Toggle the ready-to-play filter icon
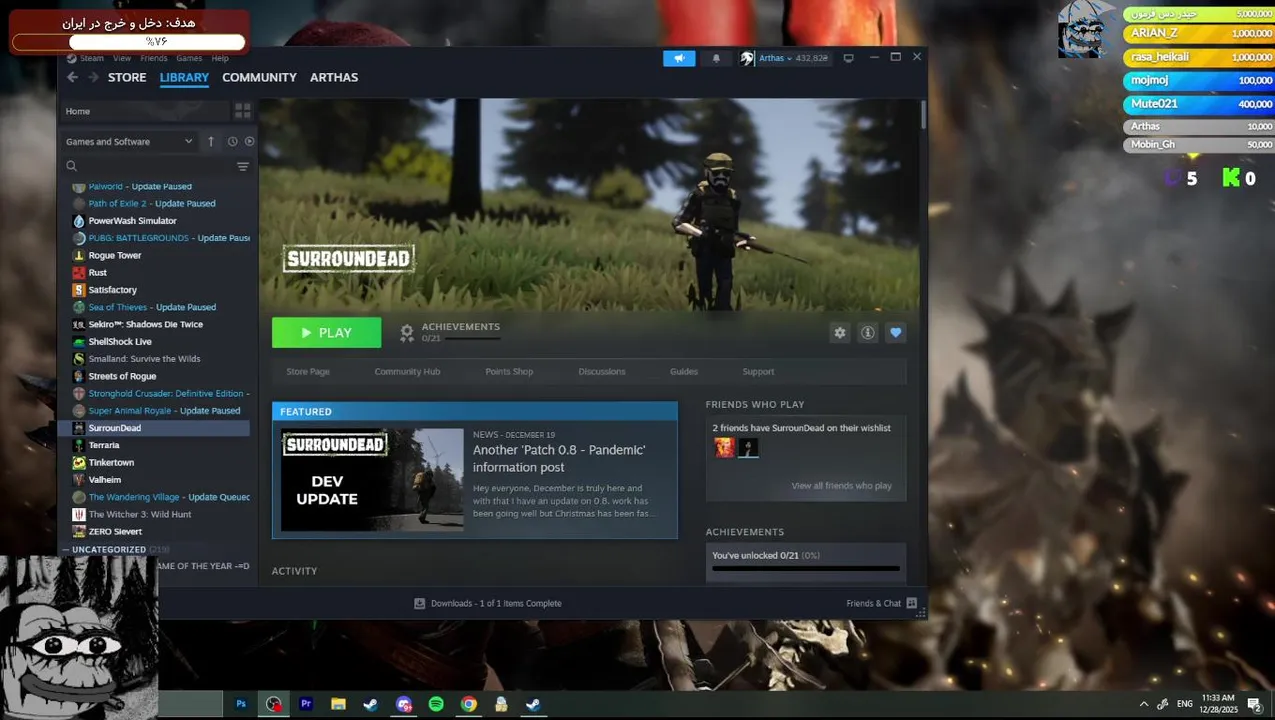The width and height of the screenshot is (1275, 720). point(249,141)
